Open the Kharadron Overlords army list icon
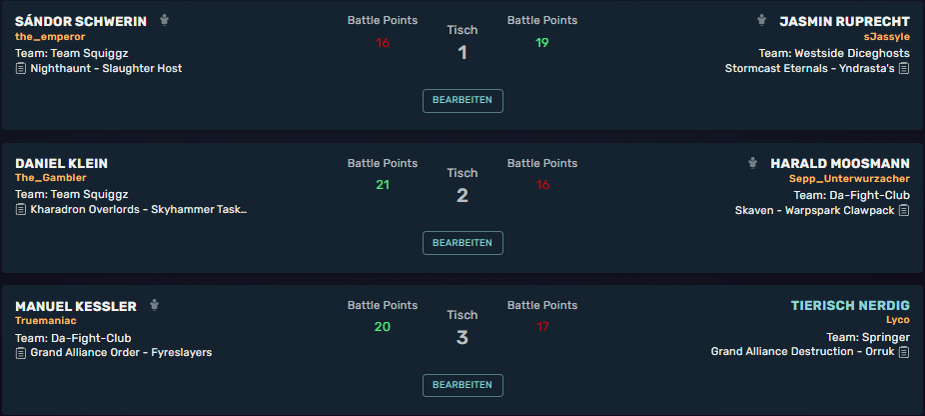This screenshot has width=925, height=416. pos(21,209)
